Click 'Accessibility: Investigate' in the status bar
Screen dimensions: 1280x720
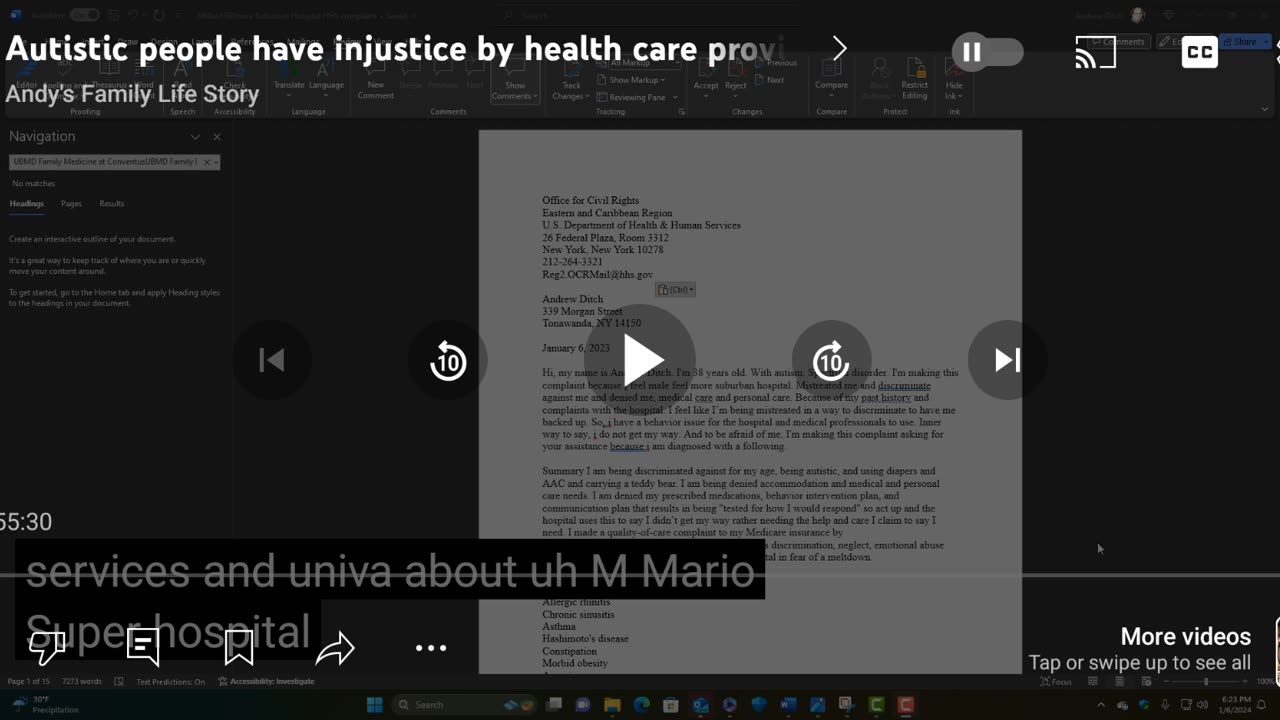click(266, 681)
